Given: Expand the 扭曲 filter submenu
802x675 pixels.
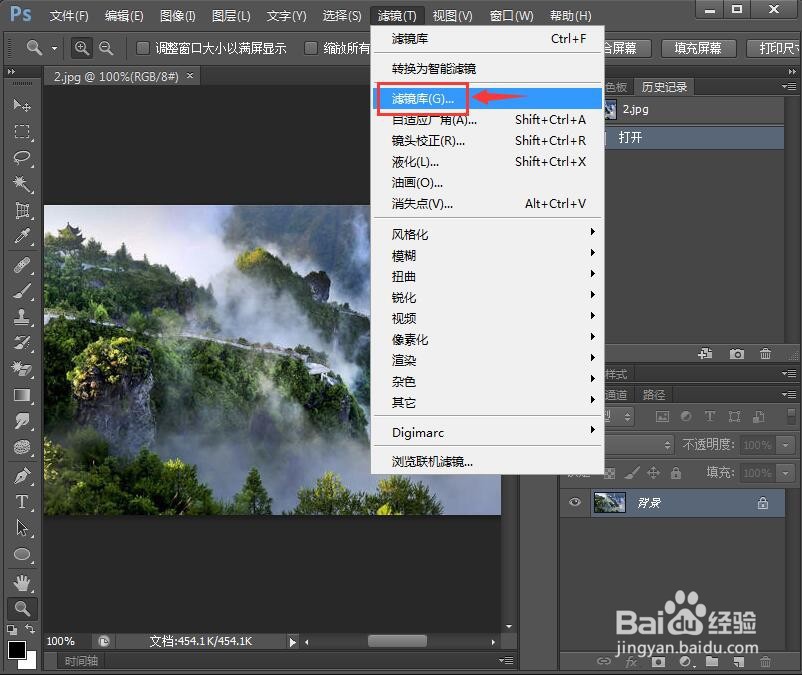Looking at the screenshot, I should pyautogui.click(x=487, y=276).
